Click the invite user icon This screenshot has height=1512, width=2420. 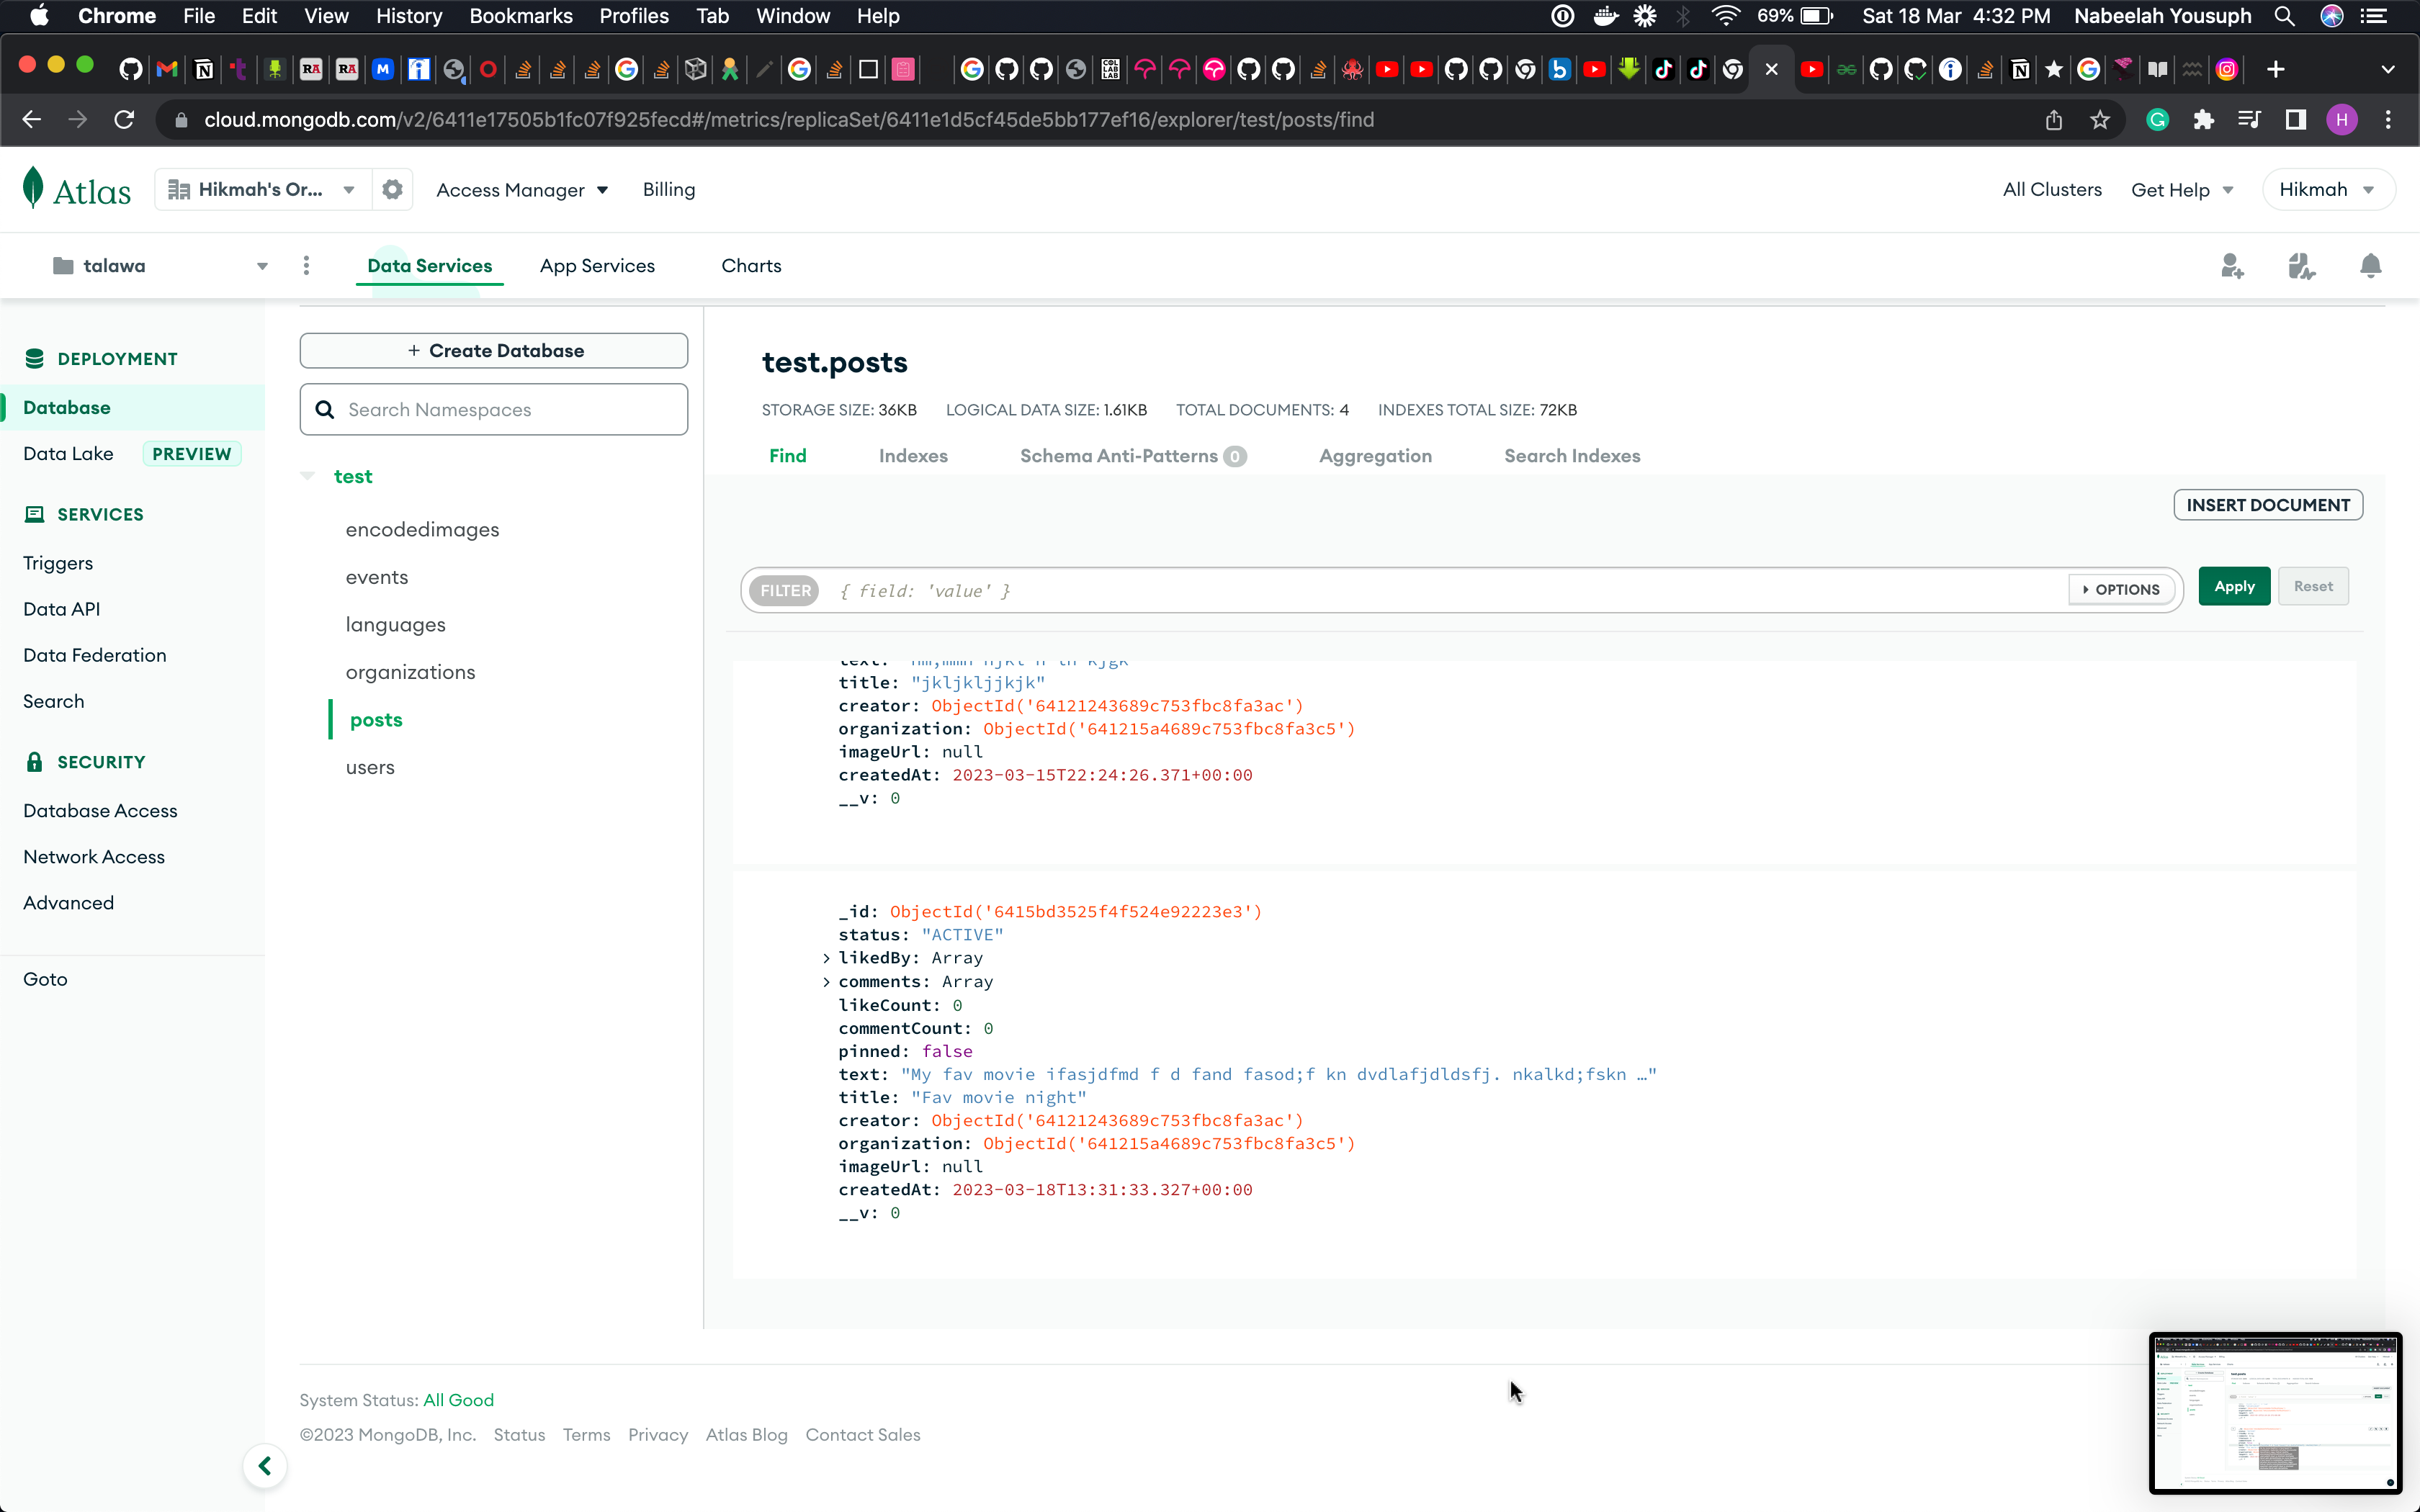pos(2231,265)
